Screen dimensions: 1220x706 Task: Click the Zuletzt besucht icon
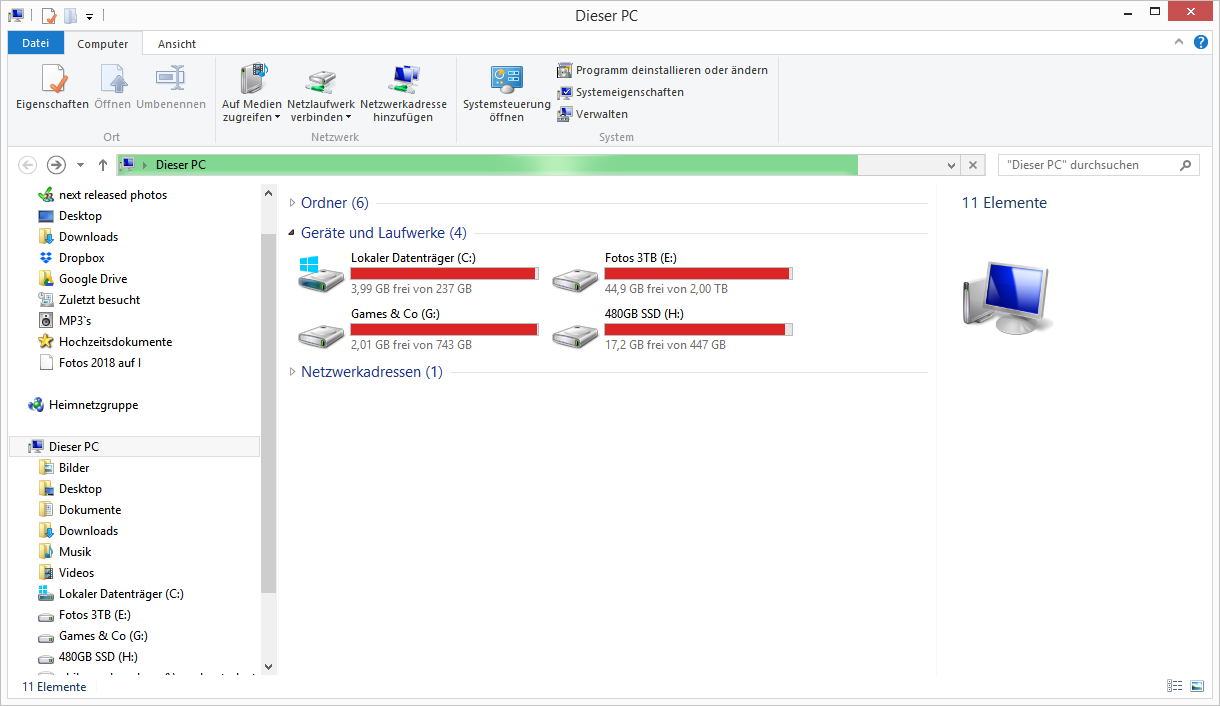click(46, 300)
